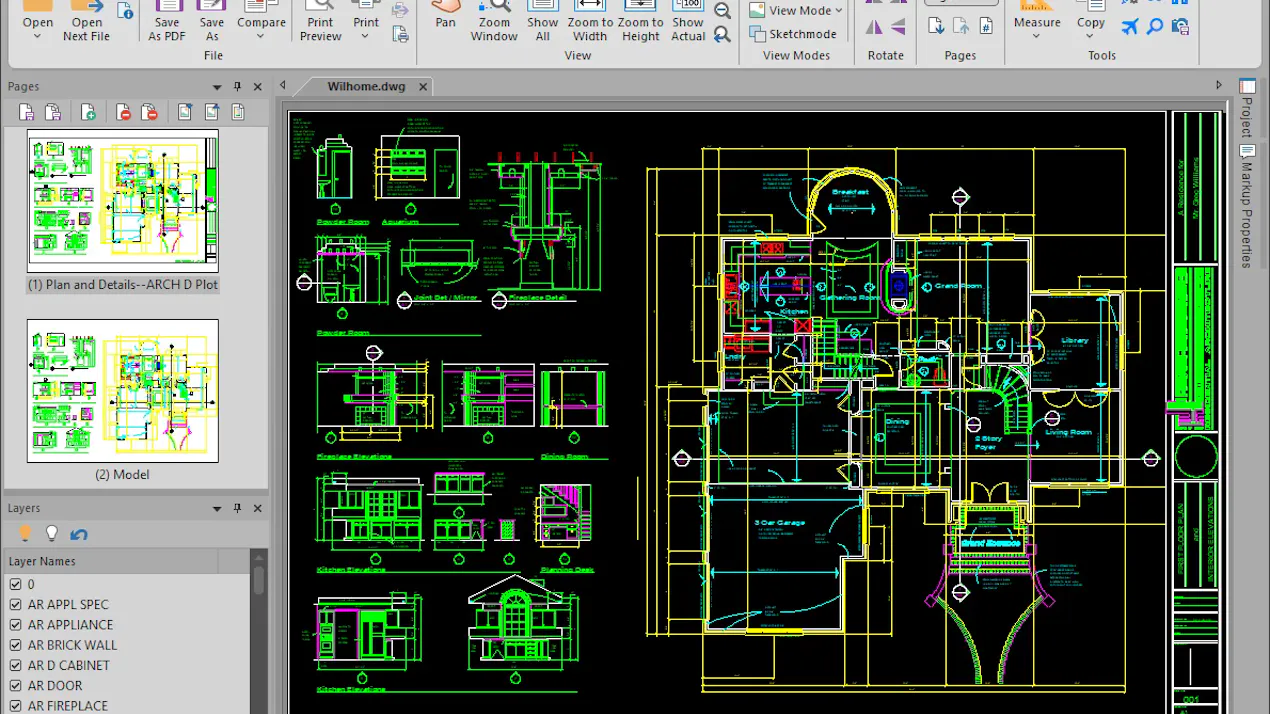Viewport: 1270px width, 714px height.
Task: Click the batch print icon above the printer icon
Action: click(400, 11)
